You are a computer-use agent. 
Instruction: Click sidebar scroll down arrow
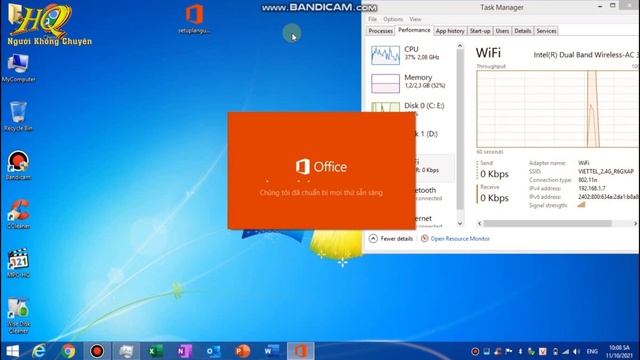click(x=460, y=223)
